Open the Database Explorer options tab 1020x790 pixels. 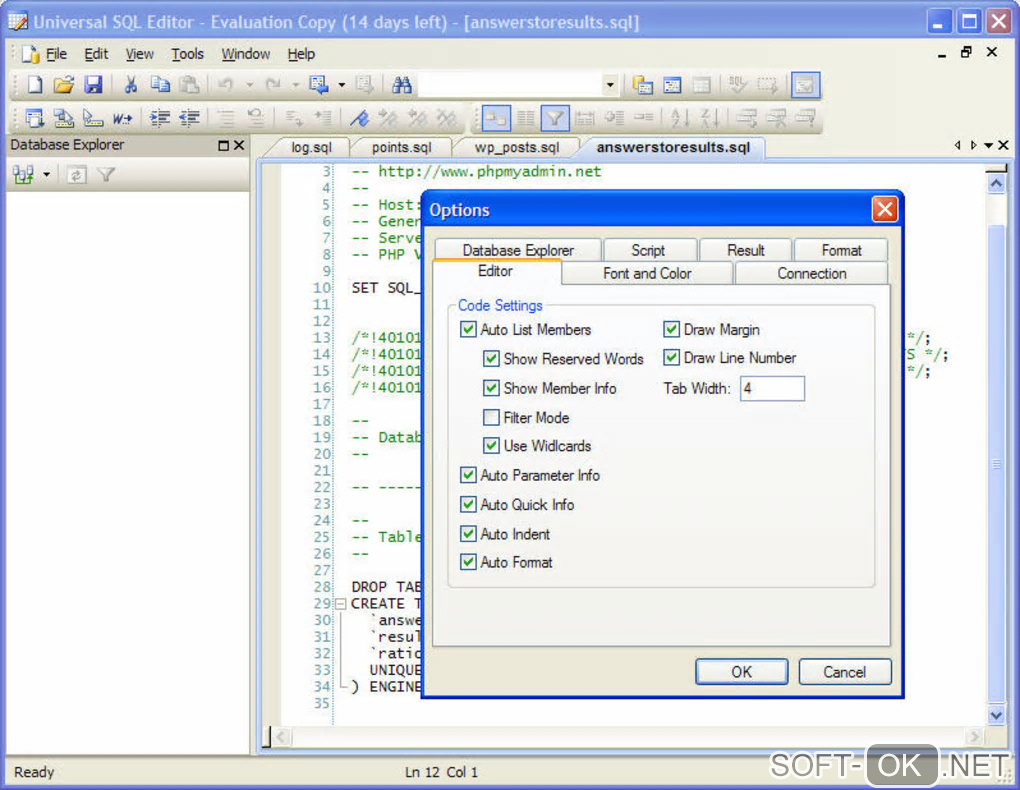point(518,251)
